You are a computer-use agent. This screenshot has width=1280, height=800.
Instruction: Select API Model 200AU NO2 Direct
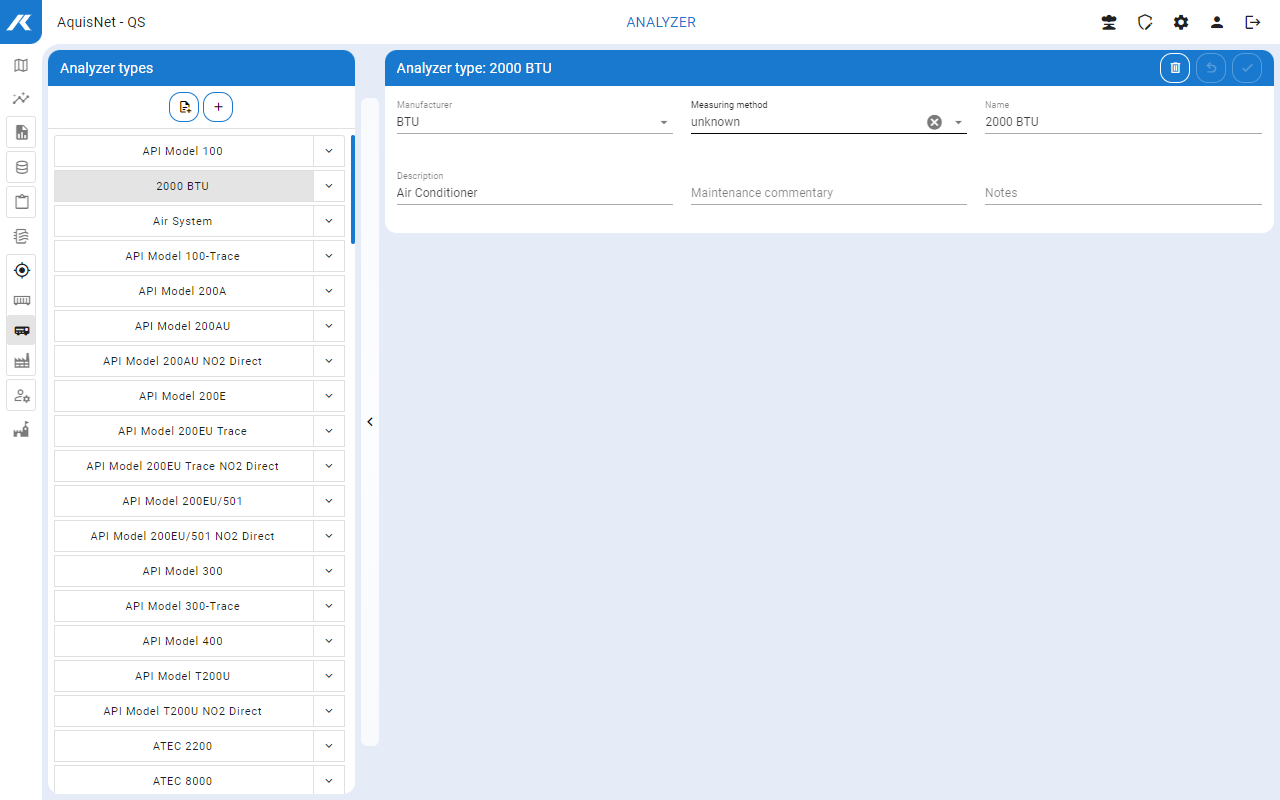183,361
